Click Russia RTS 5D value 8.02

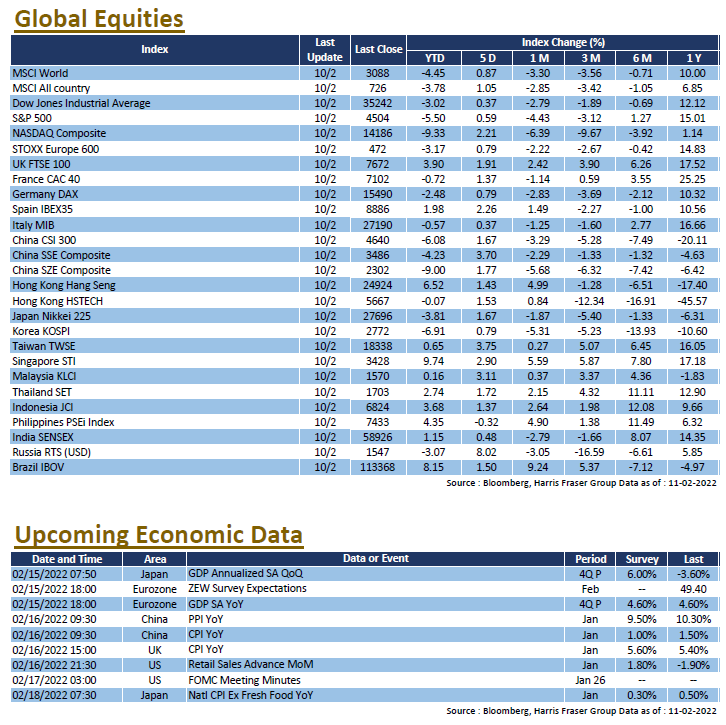(x=487, y=452)
